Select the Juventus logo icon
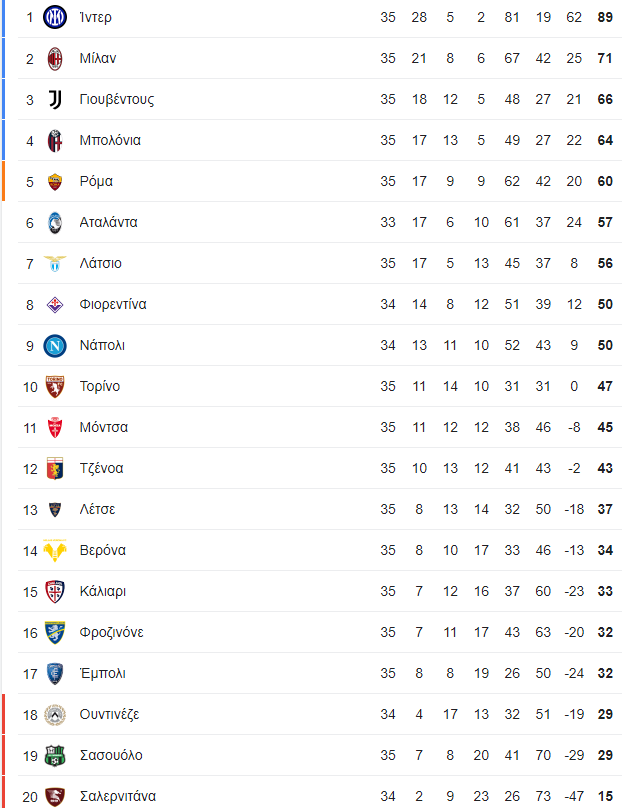This screenshot has height=808, width=622. [55, 99]
